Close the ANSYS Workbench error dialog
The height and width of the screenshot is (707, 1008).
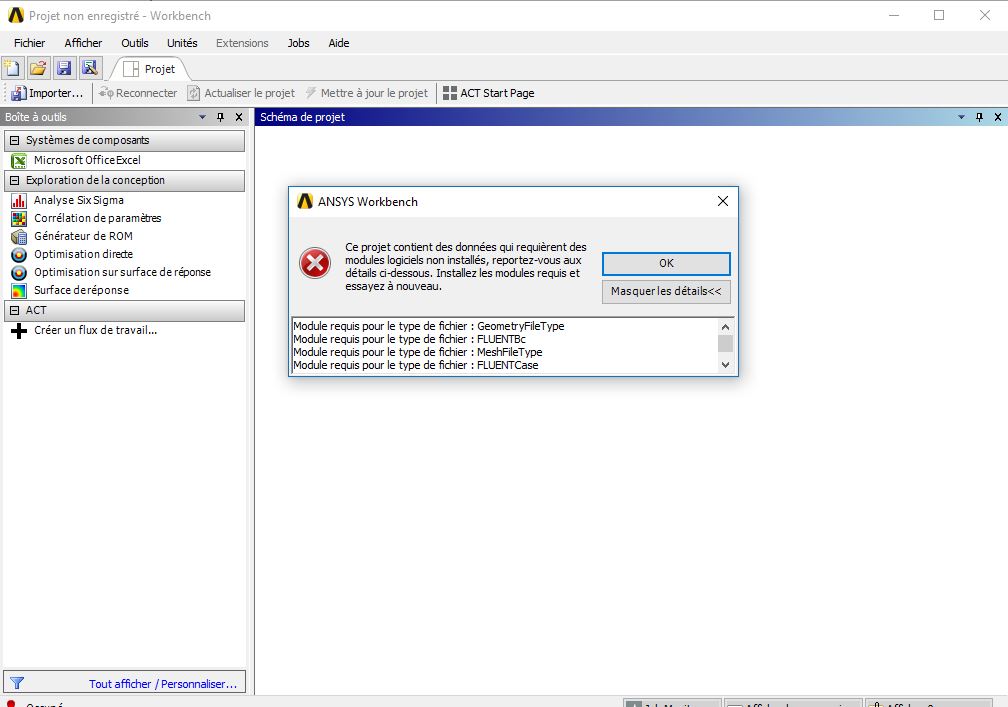[x=723, y=201]
